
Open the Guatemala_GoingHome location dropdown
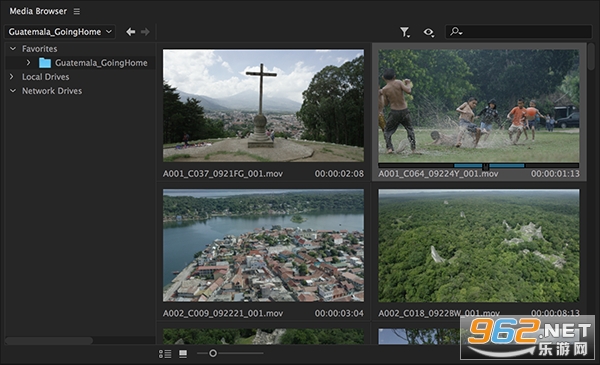[60, 32]
